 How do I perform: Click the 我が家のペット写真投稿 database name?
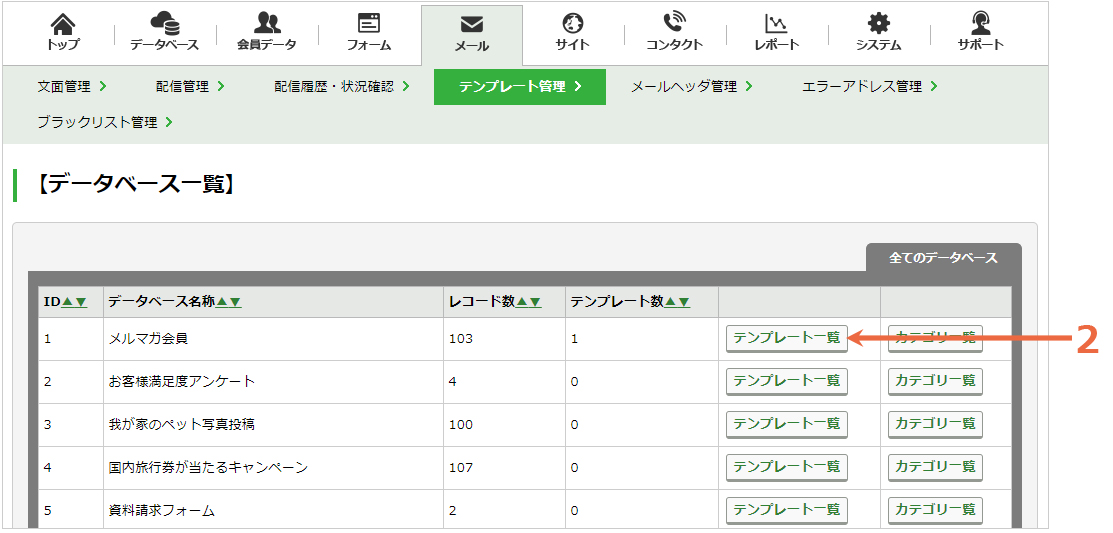(x=182, y=425)
